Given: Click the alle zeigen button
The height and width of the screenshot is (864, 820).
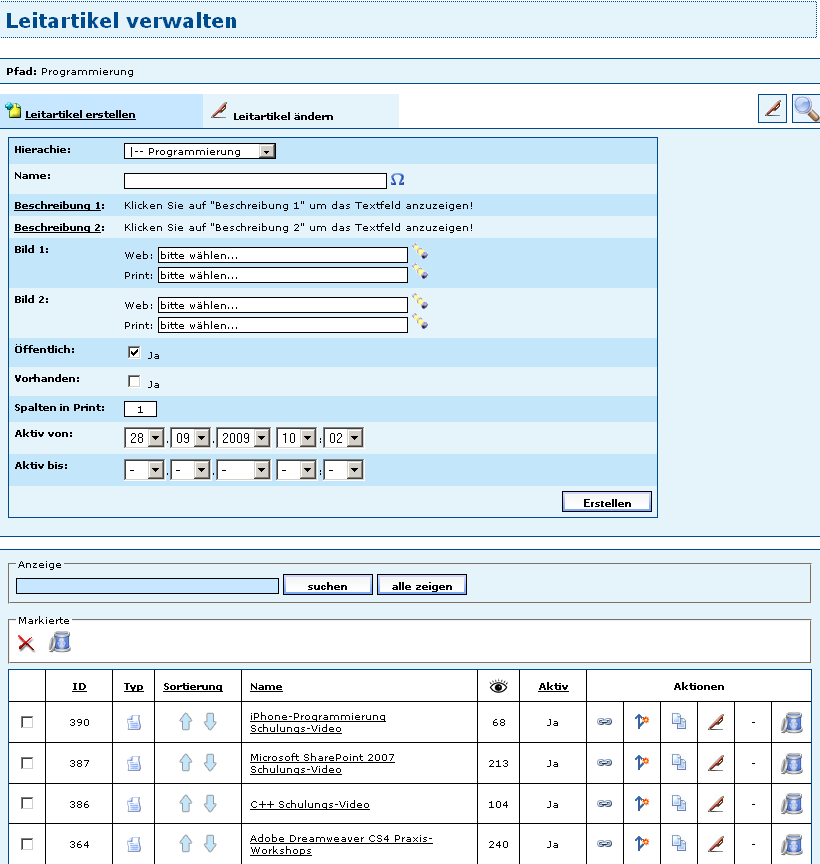Looking at the screenshot, I should pyautogui.click(x=421, y=586).
